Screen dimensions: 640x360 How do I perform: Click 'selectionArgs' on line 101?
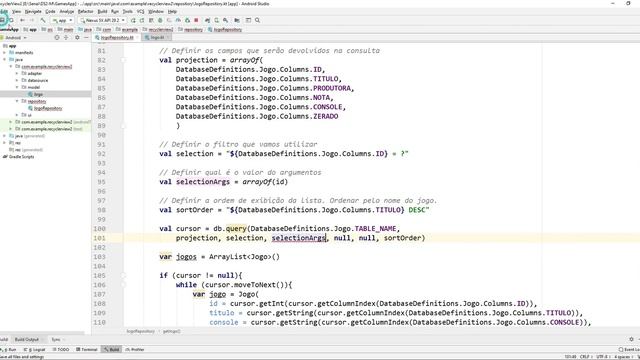click(x=299, y=238)
